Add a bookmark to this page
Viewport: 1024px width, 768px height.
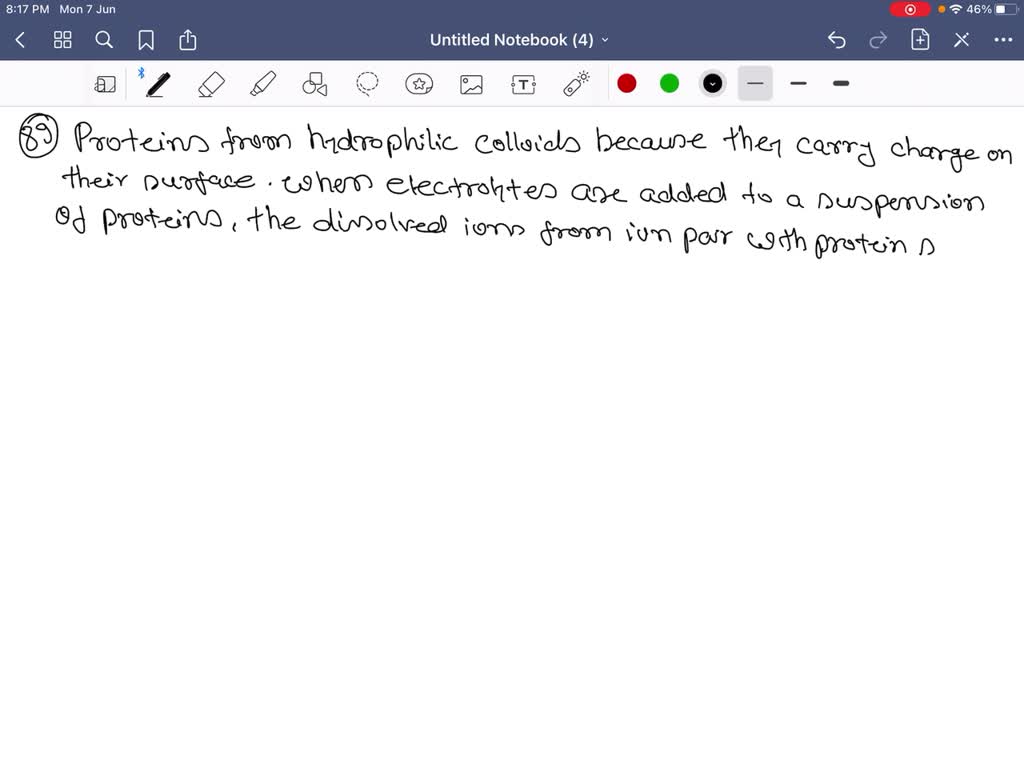[146, 40]
